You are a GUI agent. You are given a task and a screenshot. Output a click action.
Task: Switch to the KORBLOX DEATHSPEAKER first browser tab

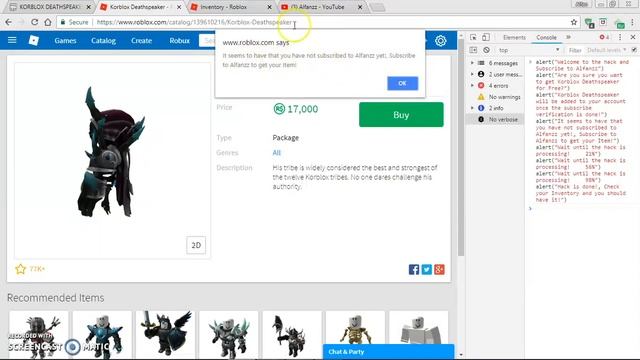tap(50, 7)
